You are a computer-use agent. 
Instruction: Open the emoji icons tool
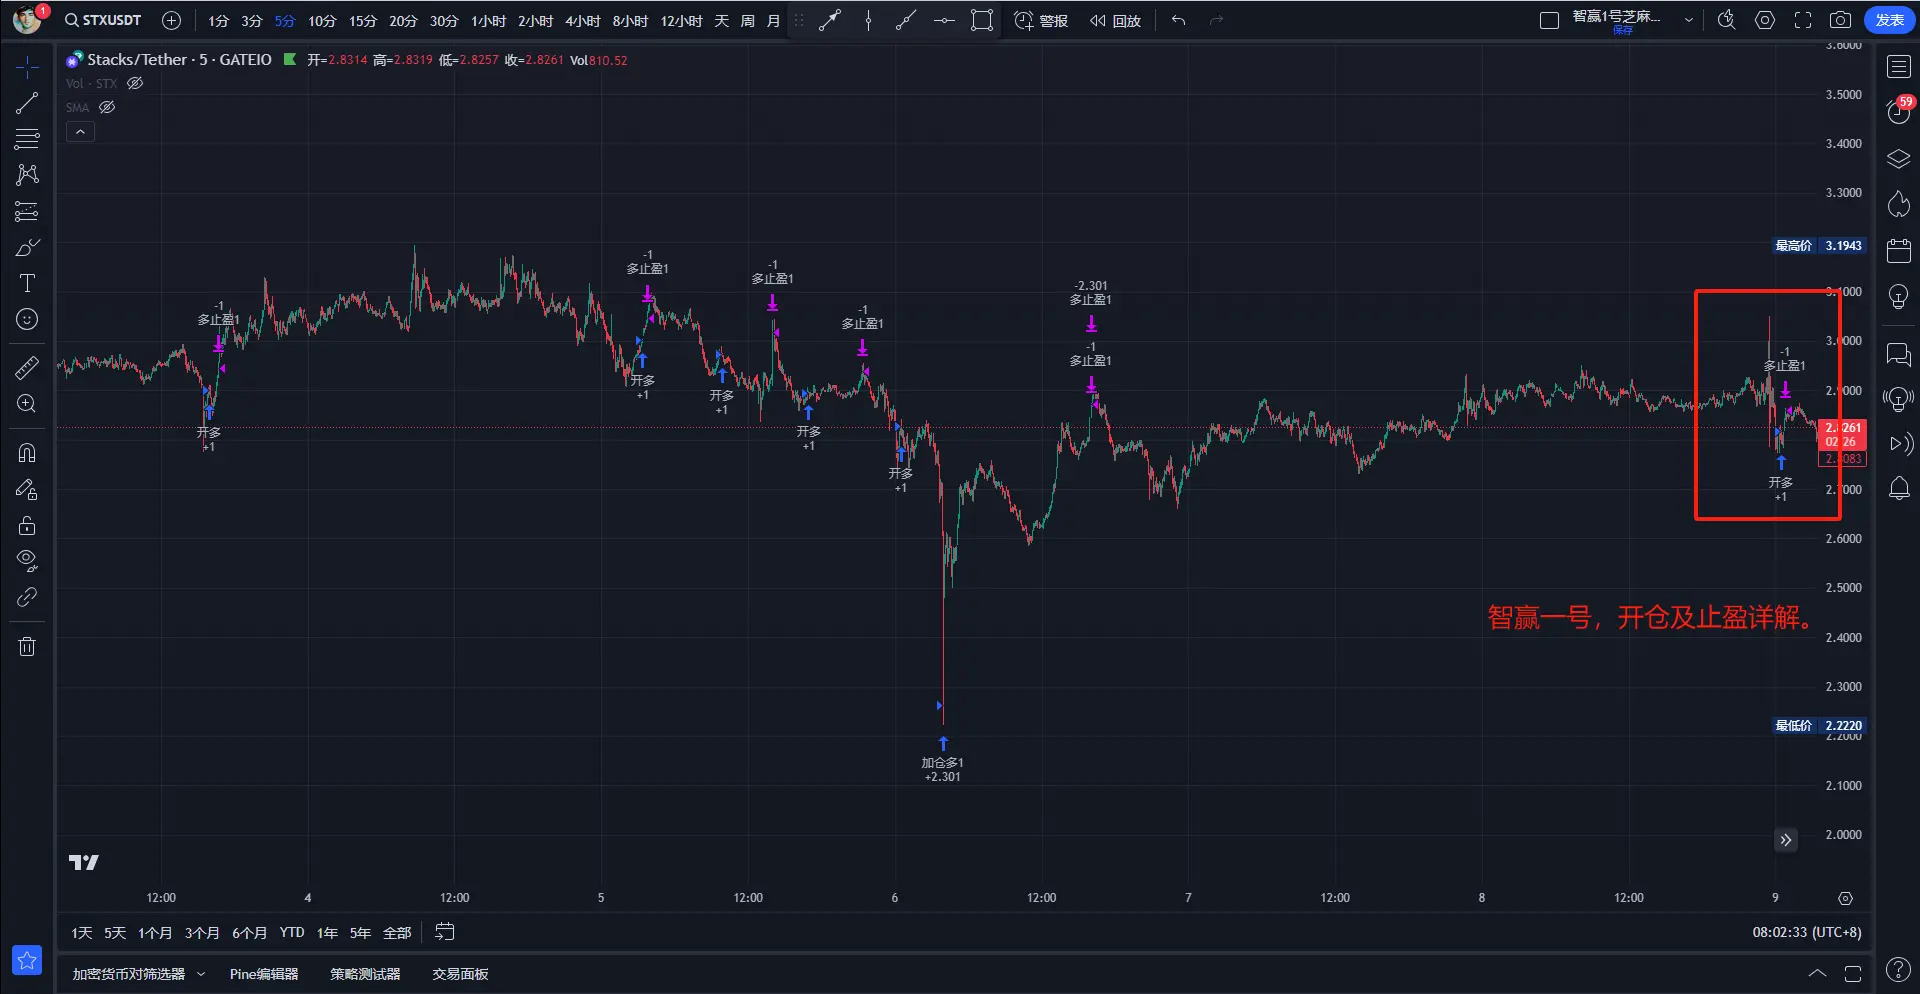point(27,319)
